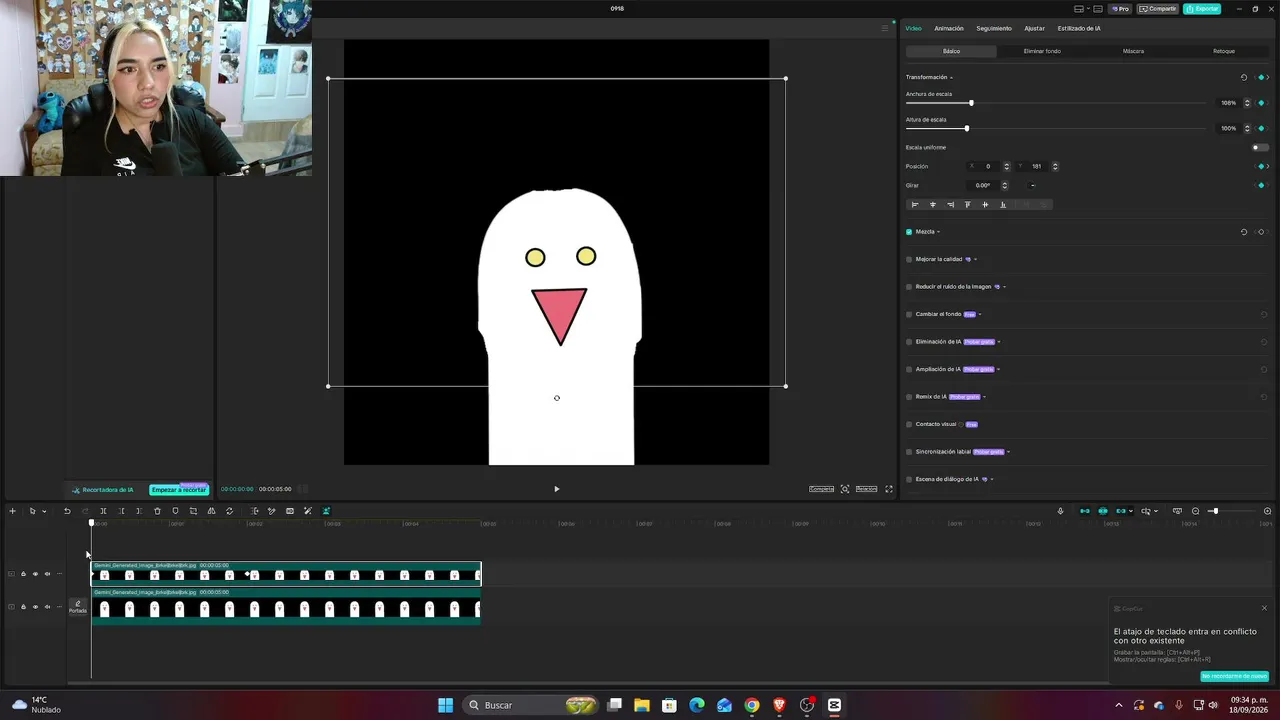Switch to the Animación tab
Screen dimensions: 1280x720
click(949, 28)
